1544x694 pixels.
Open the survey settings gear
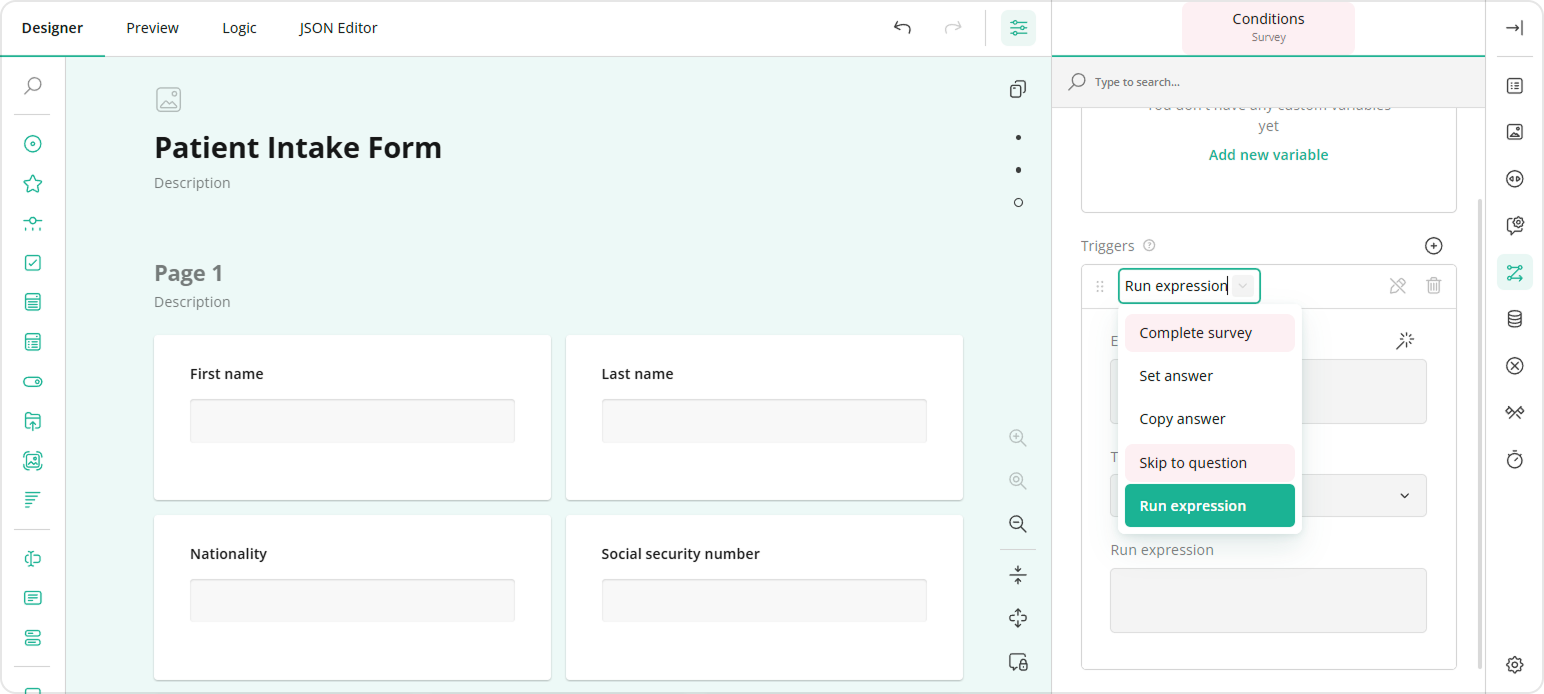tap(1514, 663)
